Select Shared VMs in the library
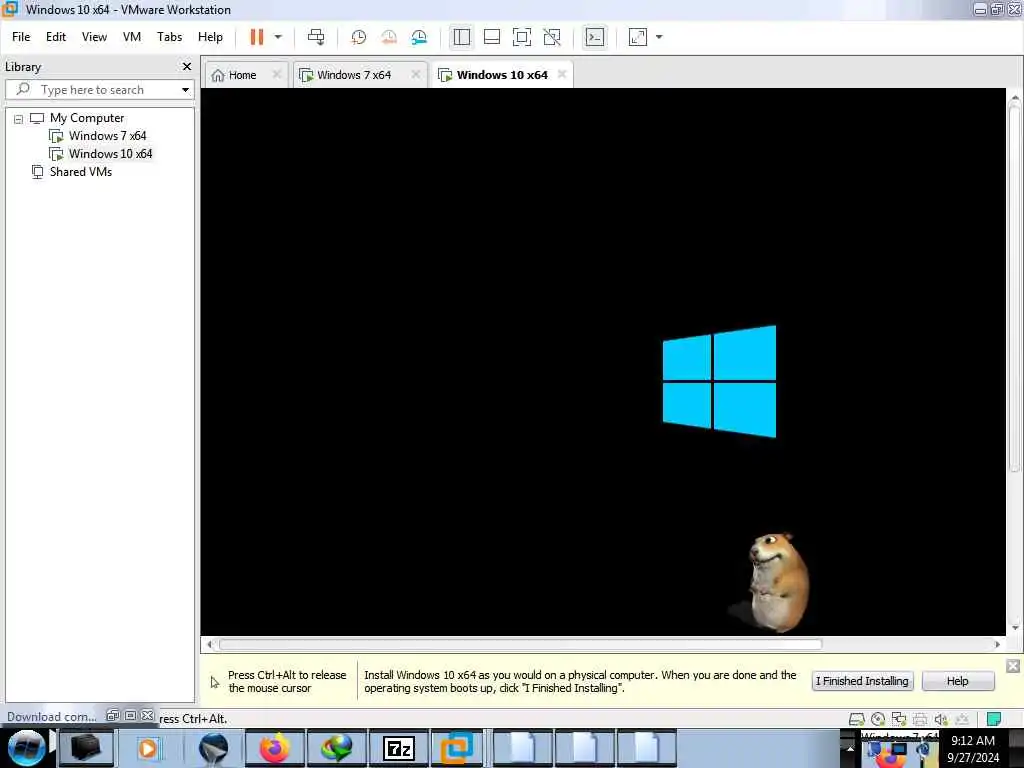1024x768 pixels. 80,172
